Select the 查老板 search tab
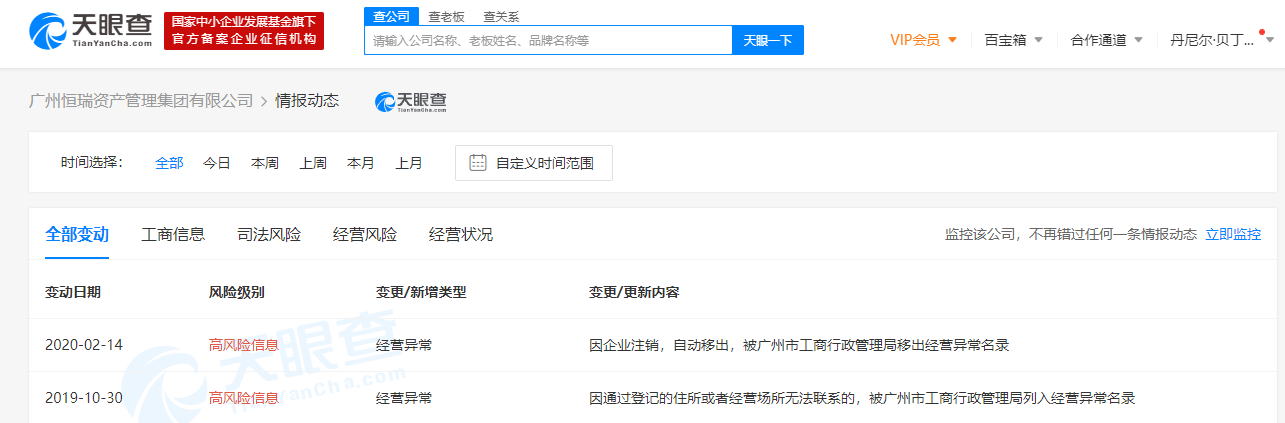The image size is (1285, 423). [447, 17]
